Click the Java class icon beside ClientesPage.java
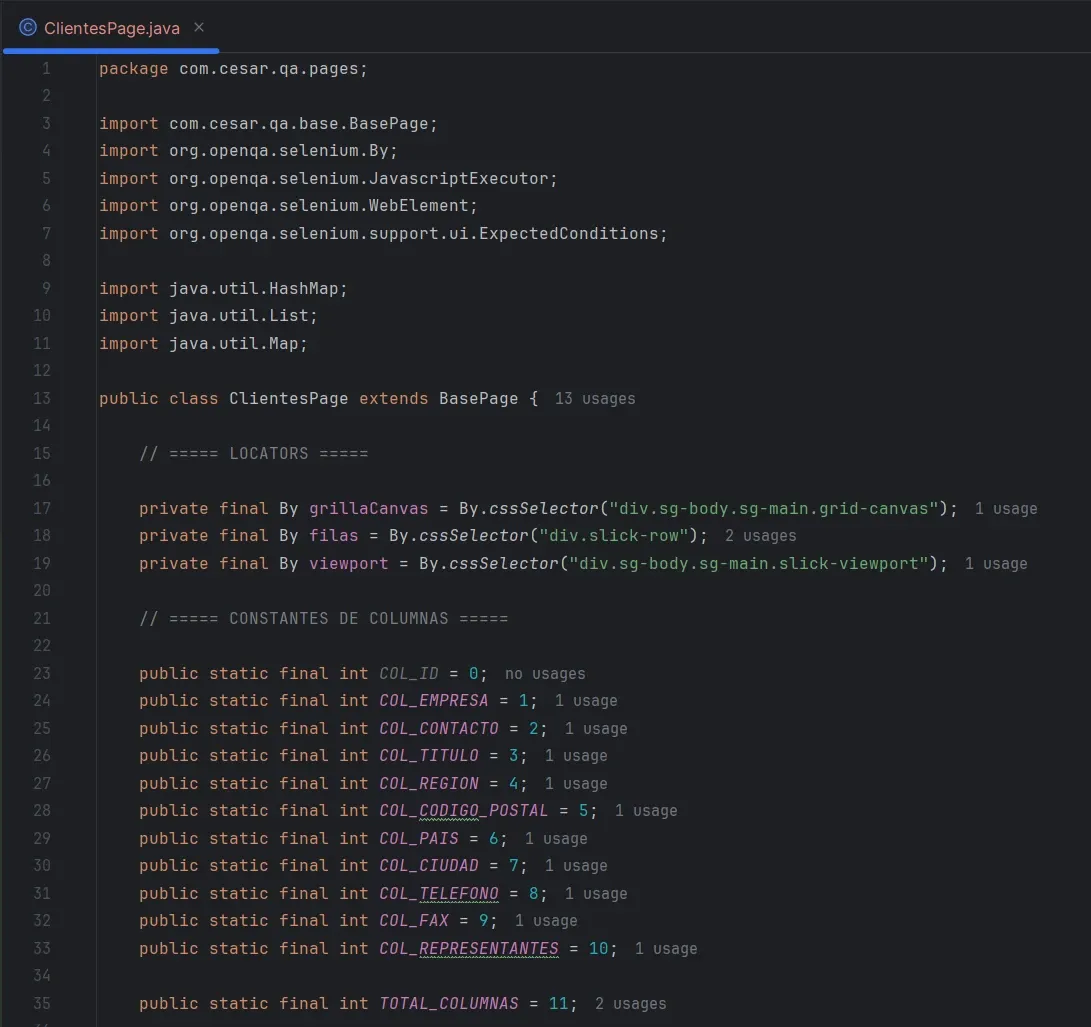Image resolution: width=1091 pixels, height=1027 pixels. coord(25,28)
